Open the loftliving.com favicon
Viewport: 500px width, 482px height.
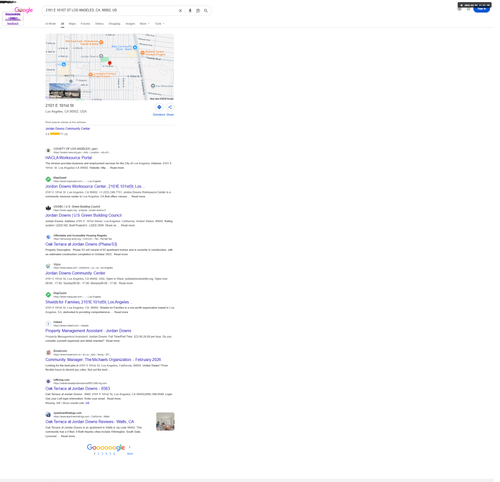point(48,381)
